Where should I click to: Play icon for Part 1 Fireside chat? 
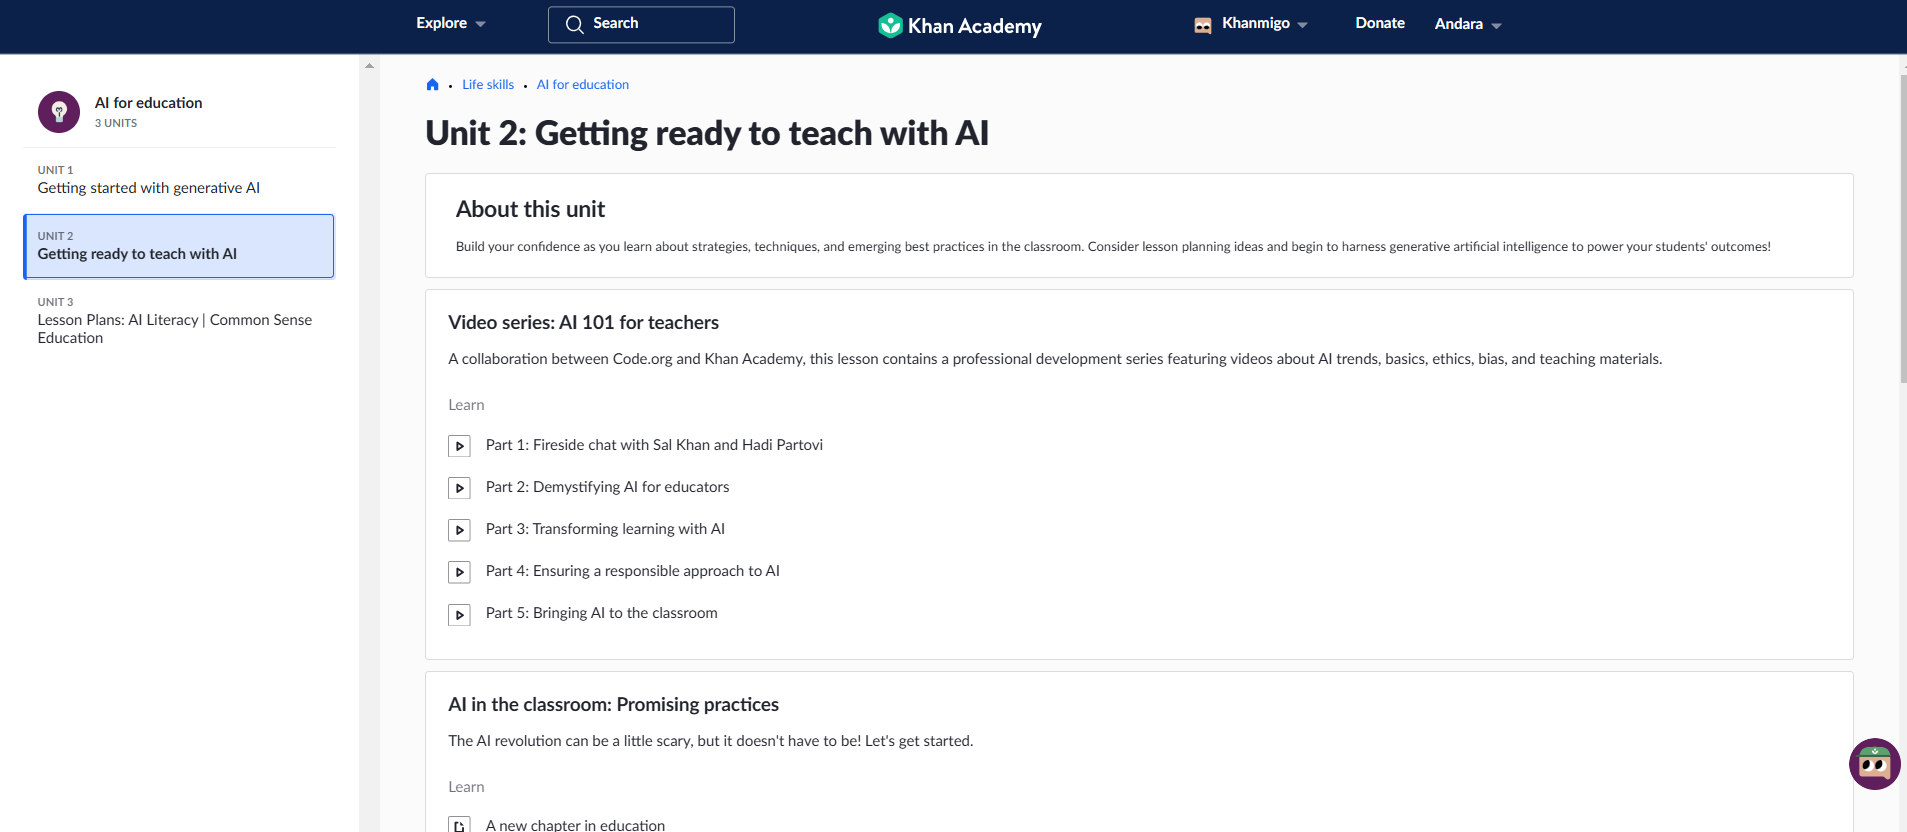pos(459,446)
